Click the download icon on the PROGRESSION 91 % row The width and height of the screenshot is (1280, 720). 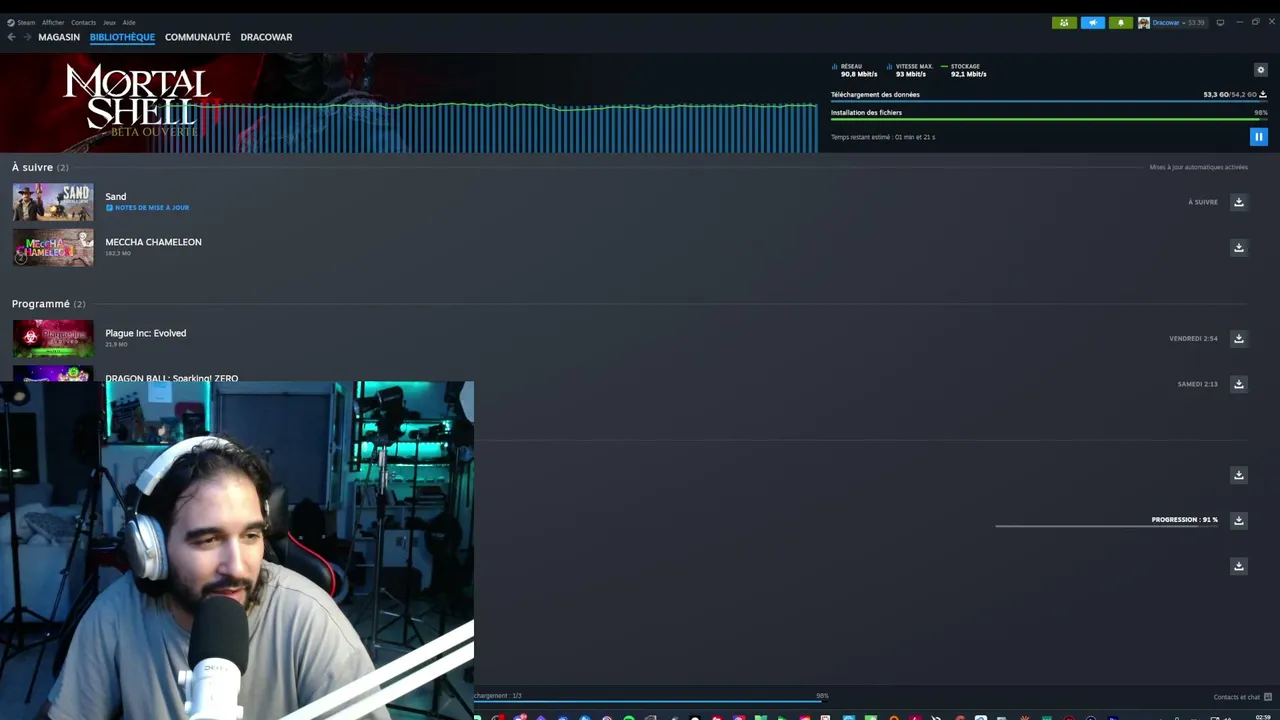click(x=1239, y=521)
